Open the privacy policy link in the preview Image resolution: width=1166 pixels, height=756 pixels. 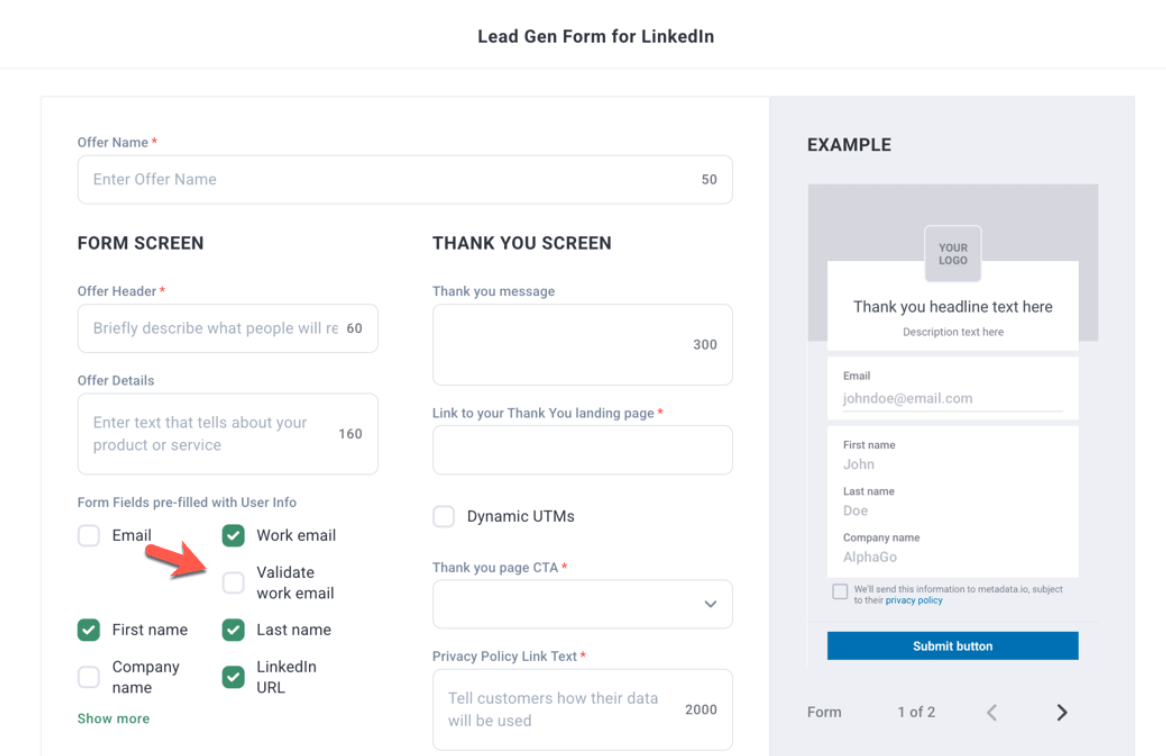(x=913, y=599)
